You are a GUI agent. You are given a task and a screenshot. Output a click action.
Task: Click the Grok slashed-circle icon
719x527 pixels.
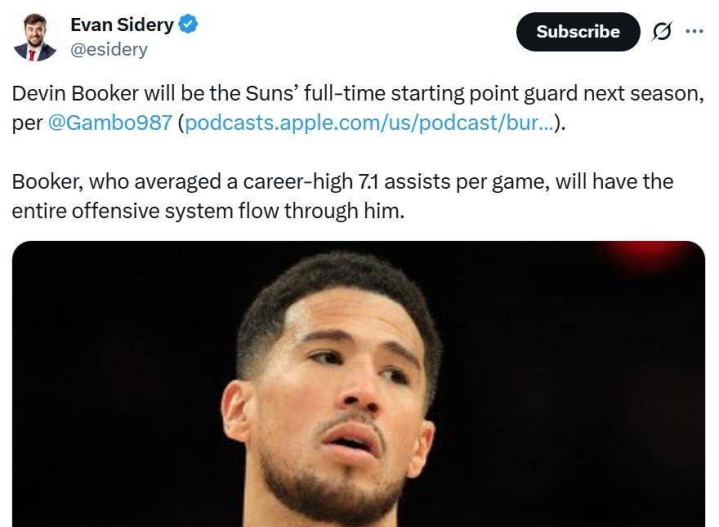click(662, 31)
